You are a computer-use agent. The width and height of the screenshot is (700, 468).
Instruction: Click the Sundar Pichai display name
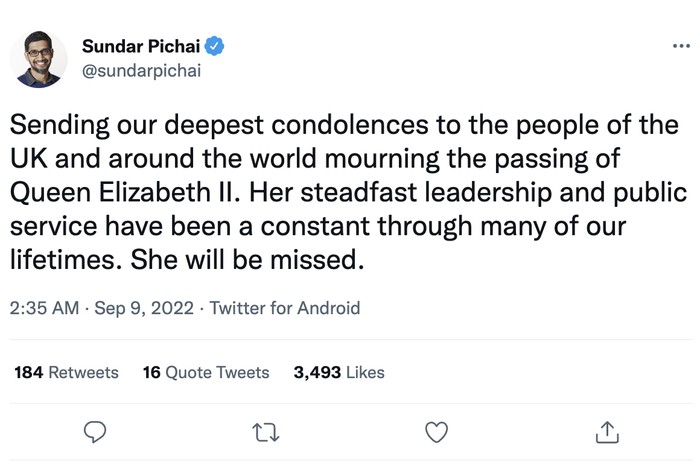[140, 47]
